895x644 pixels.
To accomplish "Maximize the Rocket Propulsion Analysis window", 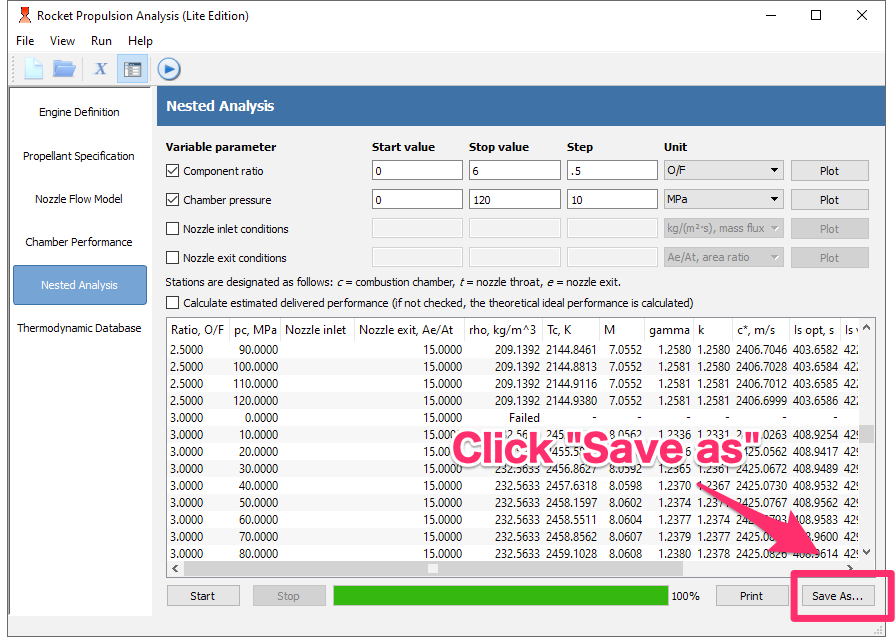I will click(x=816, y=15).
